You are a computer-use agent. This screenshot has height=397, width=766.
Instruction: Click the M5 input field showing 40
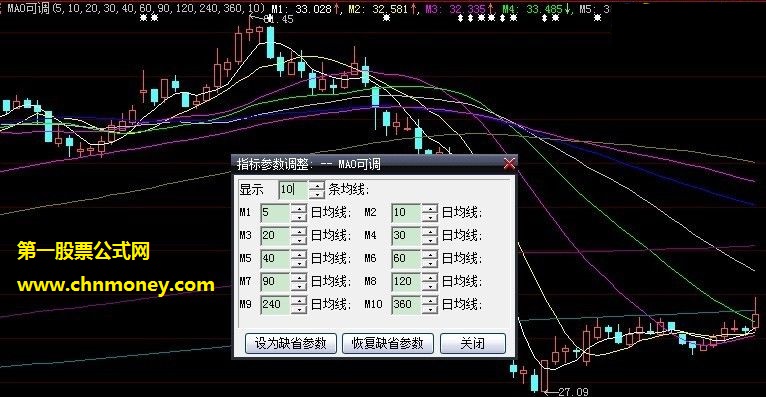(x=276, y=259)
